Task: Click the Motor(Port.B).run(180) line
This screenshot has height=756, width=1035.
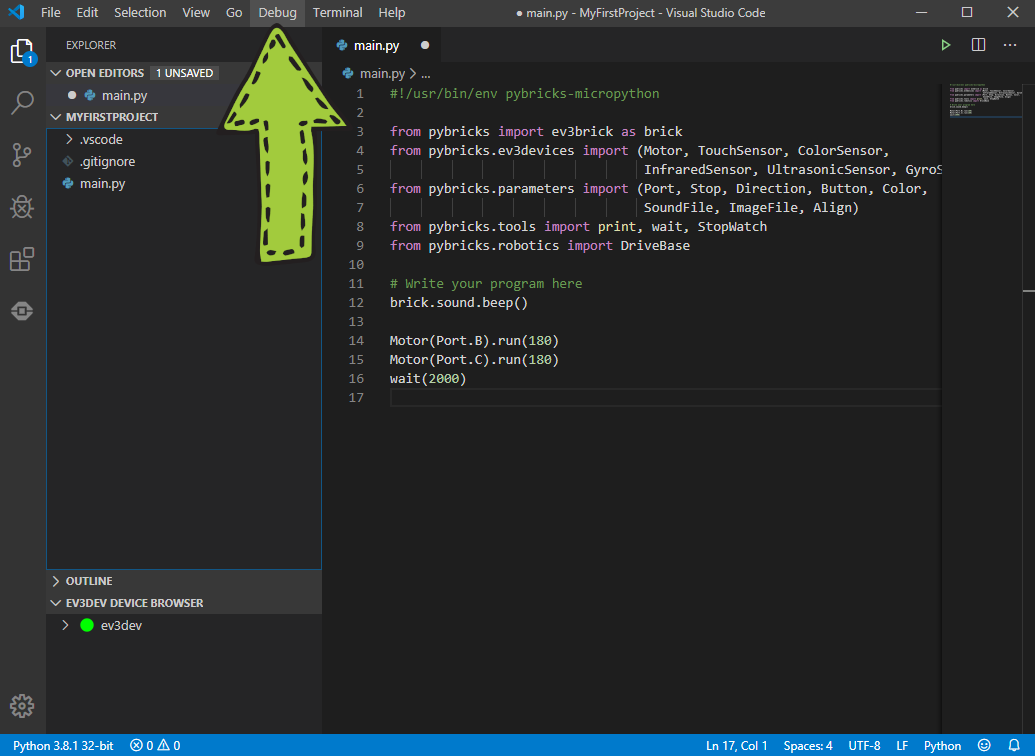Action: tap(474, 341)
